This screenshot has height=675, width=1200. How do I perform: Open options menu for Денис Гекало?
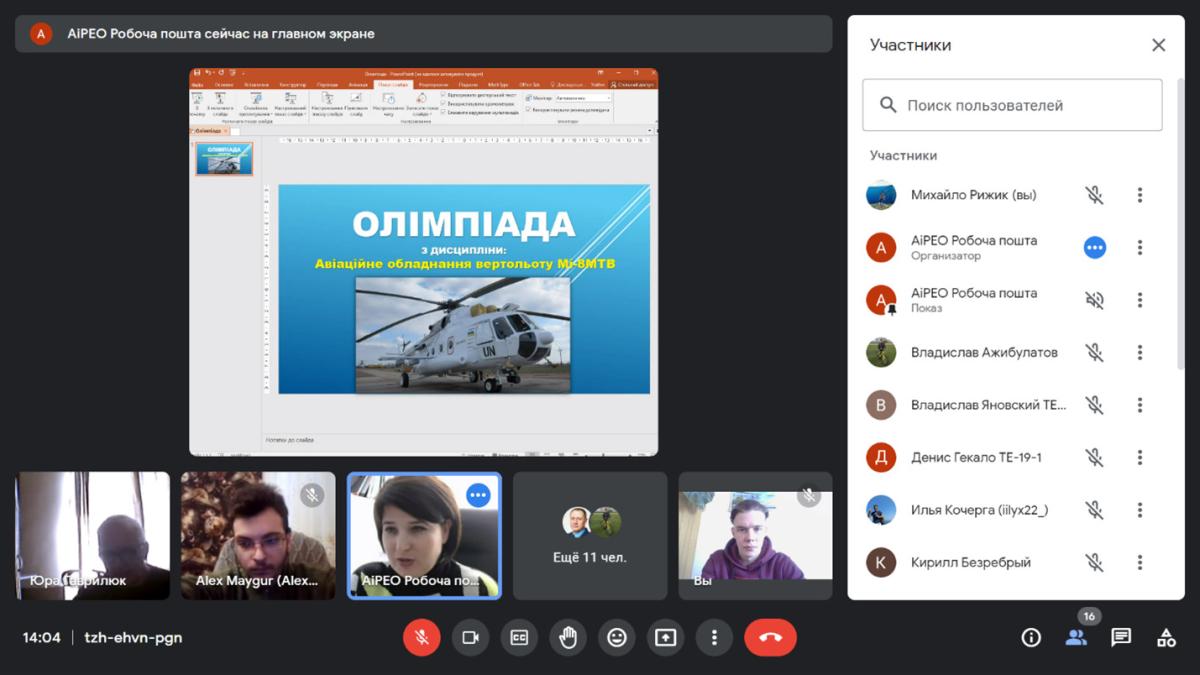(1139, 457)
